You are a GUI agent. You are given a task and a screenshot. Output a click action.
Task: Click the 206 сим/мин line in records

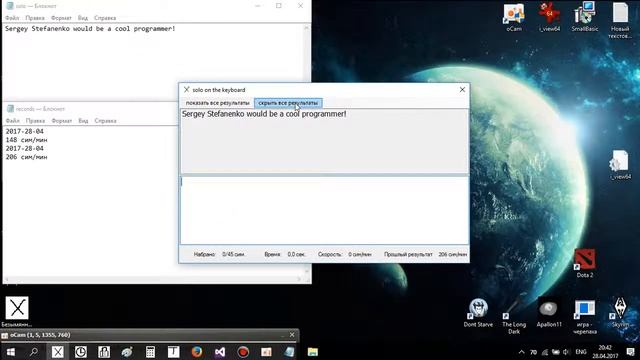click(x=27, y=157)
